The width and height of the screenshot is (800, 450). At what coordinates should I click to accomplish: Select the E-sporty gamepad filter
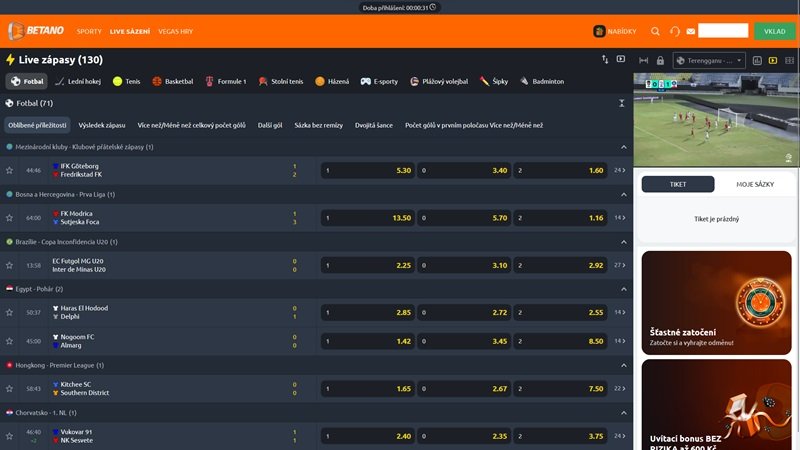point(379,81)
